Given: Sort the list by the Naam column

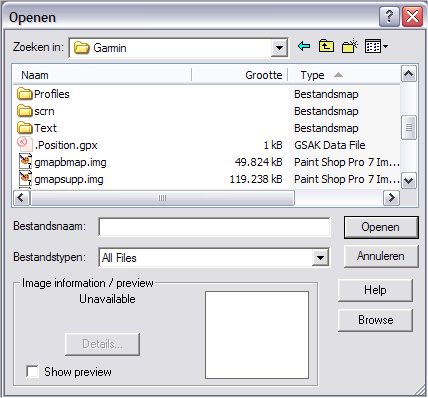Looking at the screenshot, I should (102, 75).
